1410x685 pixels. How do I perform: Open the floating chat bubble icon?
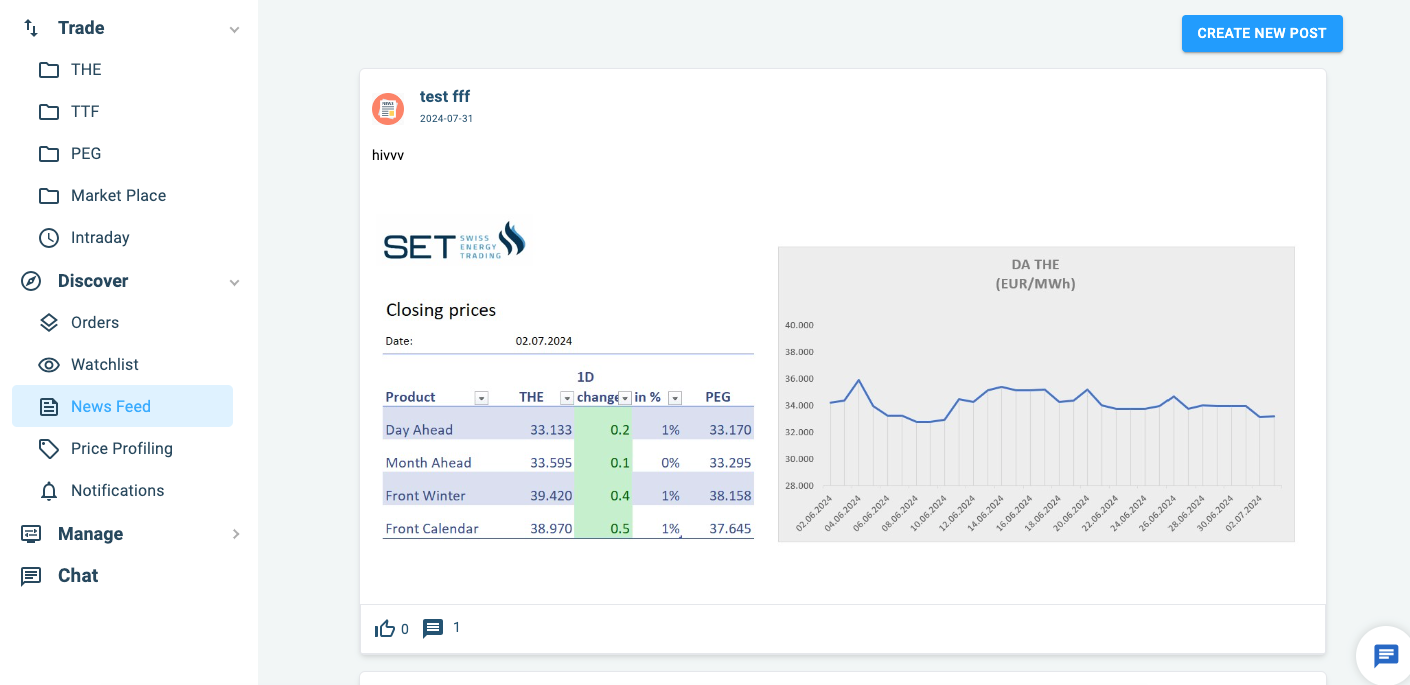(1385, 656)
